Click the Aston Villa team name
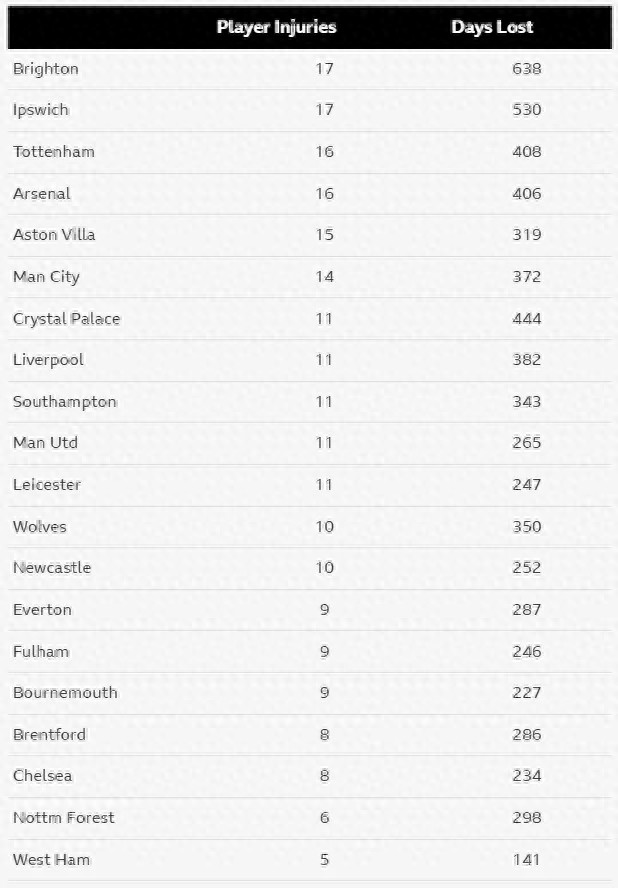This screenshot has width=618, height=888. [54, 235]
